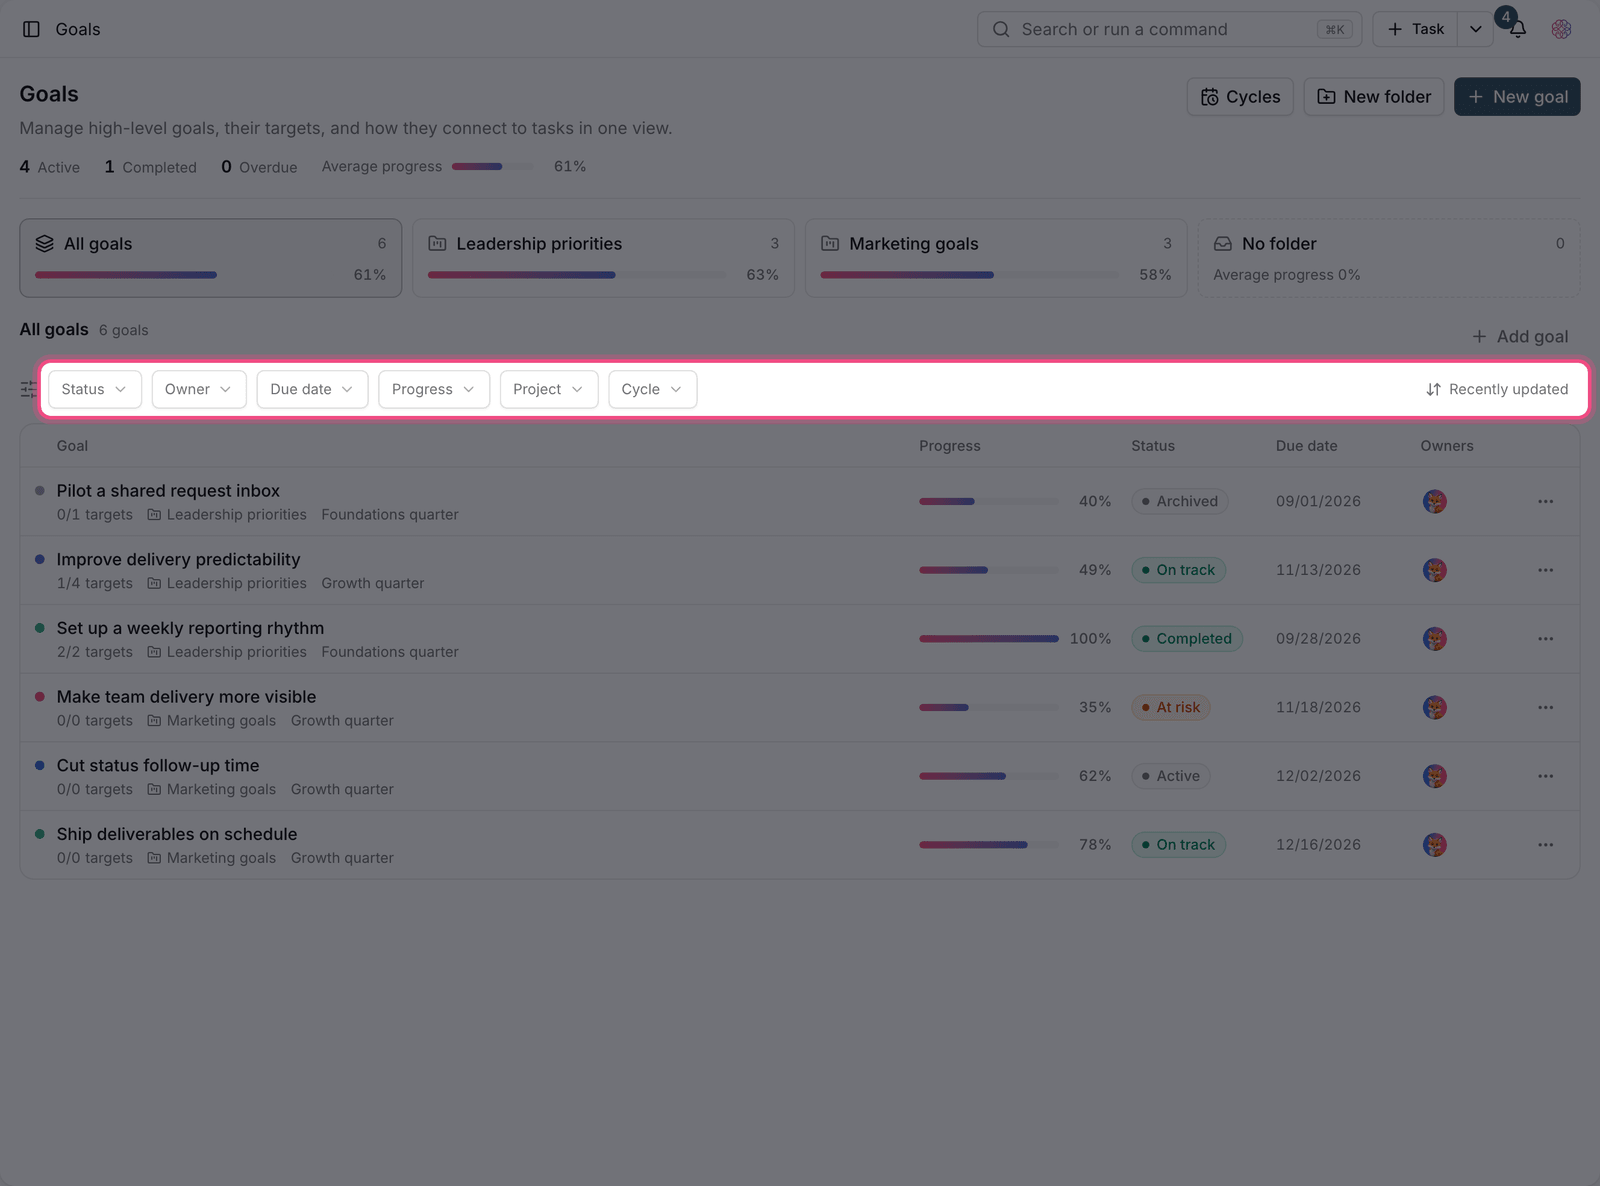Screen dimensions: 1600x1186
Task: Expand the Due date filter dropdown
Action: pyautogui.click(x=312, y=389)
